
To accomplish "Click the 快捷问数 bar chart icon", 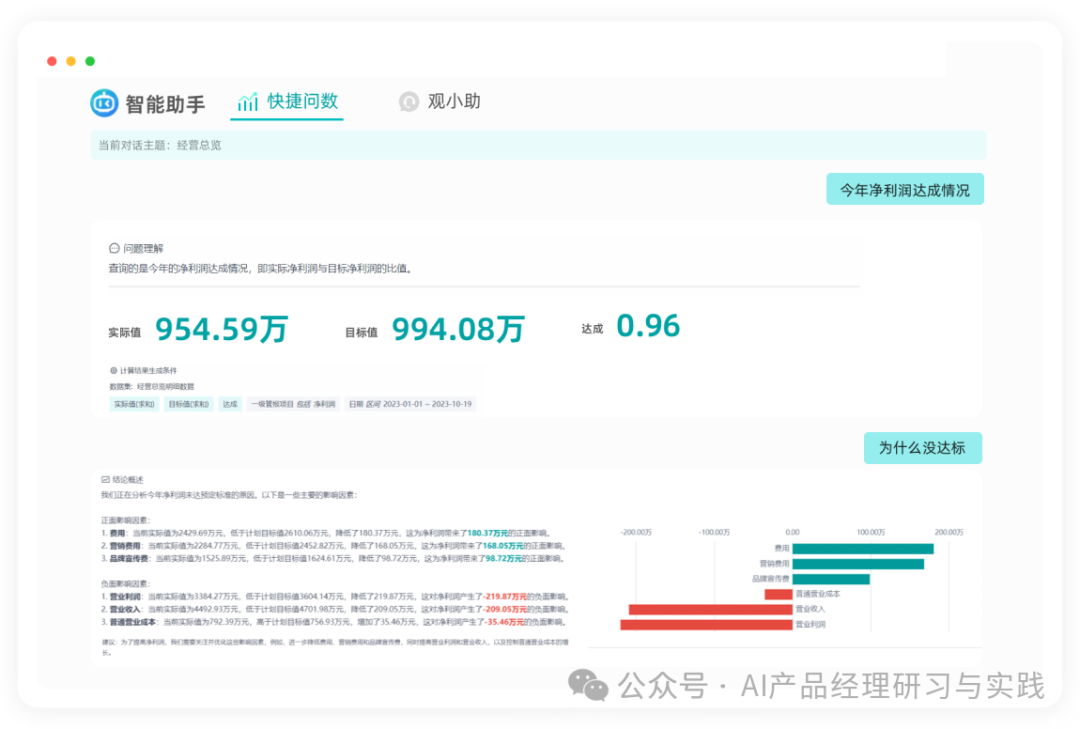I will tap(248, 102).
